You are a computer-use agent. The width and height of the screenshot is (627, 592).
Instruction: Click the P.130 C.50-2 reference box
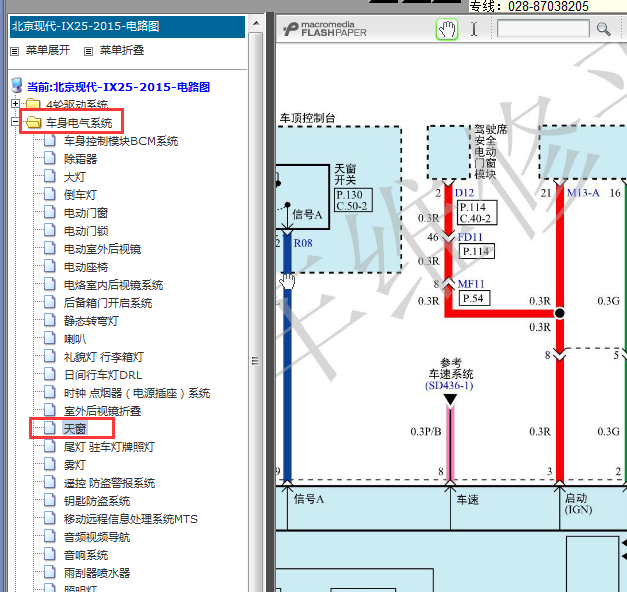pyautogui.click(x=353, y=200)
